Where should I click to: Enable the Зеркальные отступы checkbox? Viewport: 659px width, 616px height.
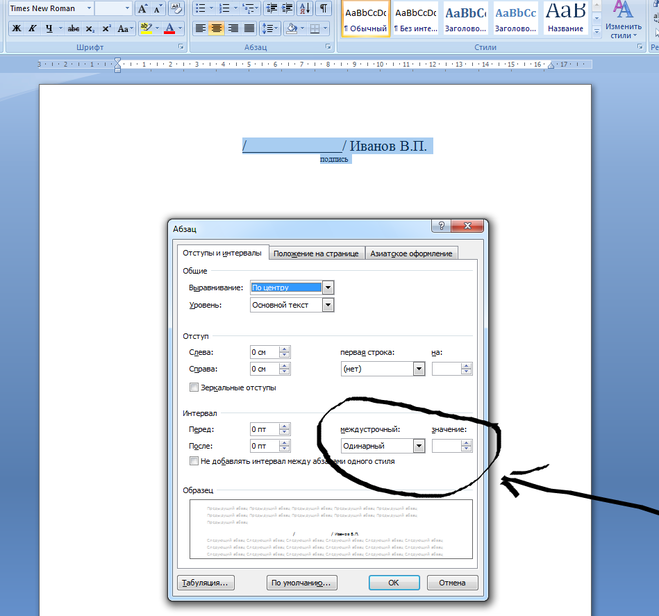[194, 387]
